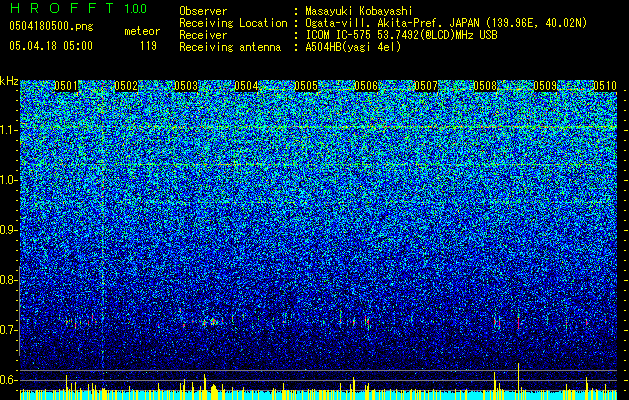Select the version number 1.0.0
629x400 pixels.
[136, 8]
